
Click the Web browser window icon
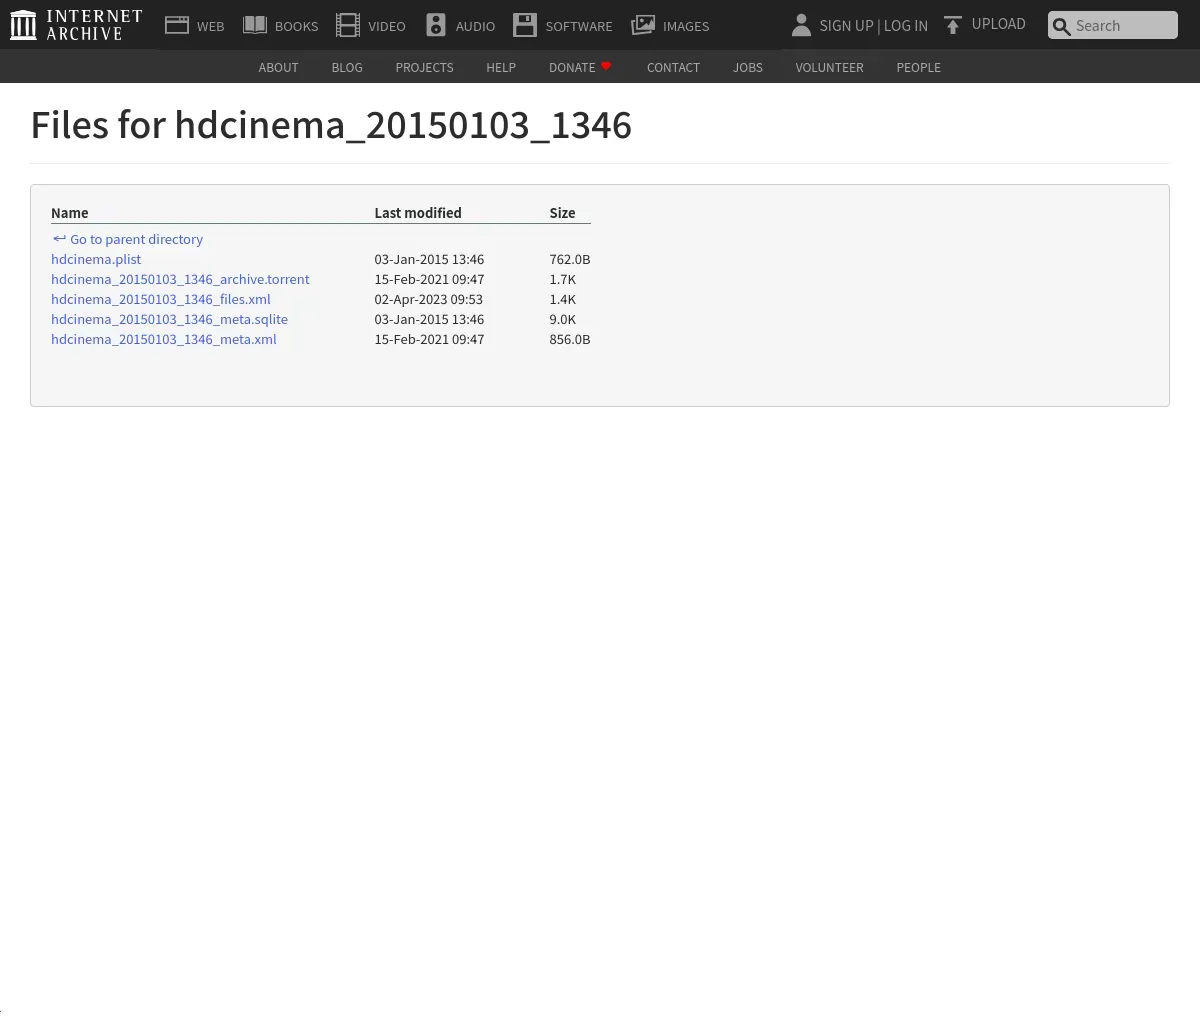click(177, 25)
